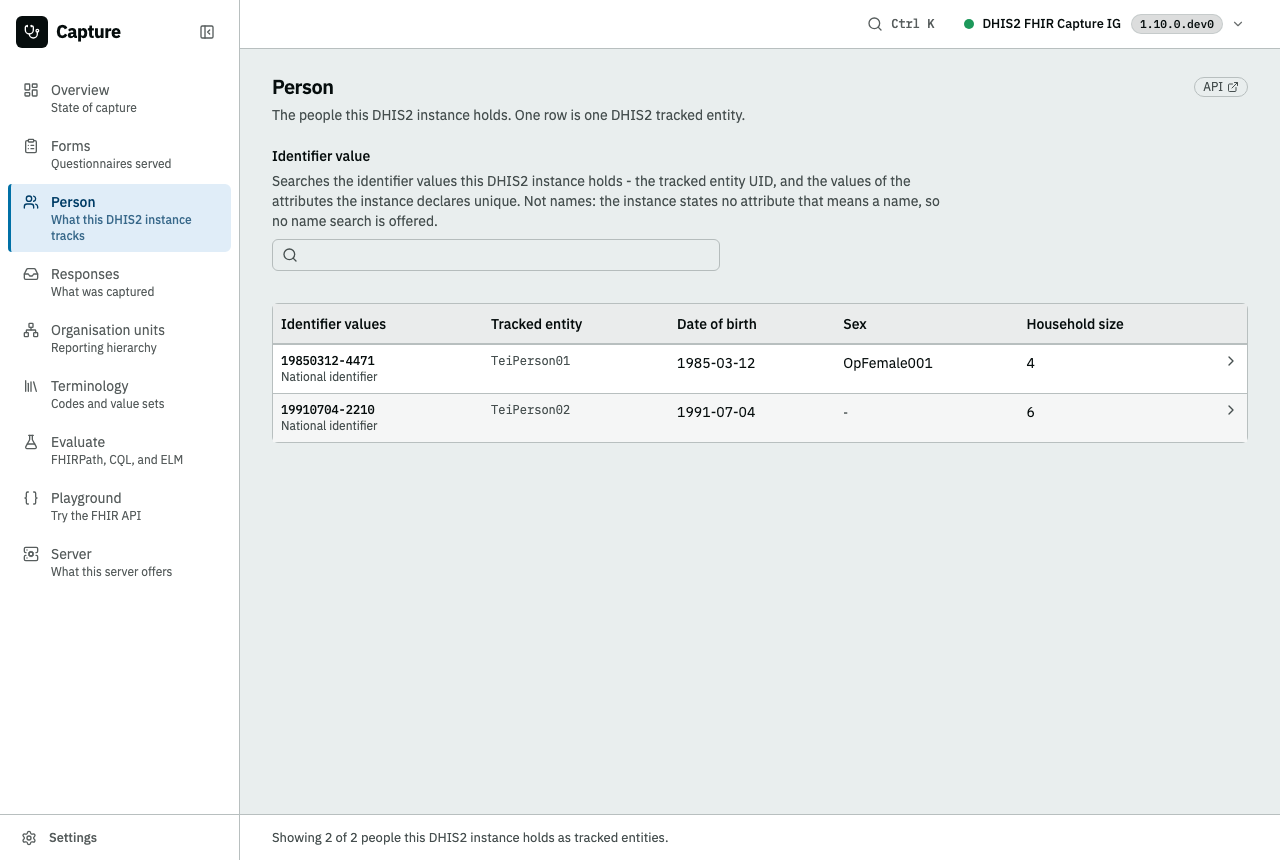The height and width of the screenshot is (860, 1280).
Task: Click the Server icon in sidebar
Action: click(31, 554)
